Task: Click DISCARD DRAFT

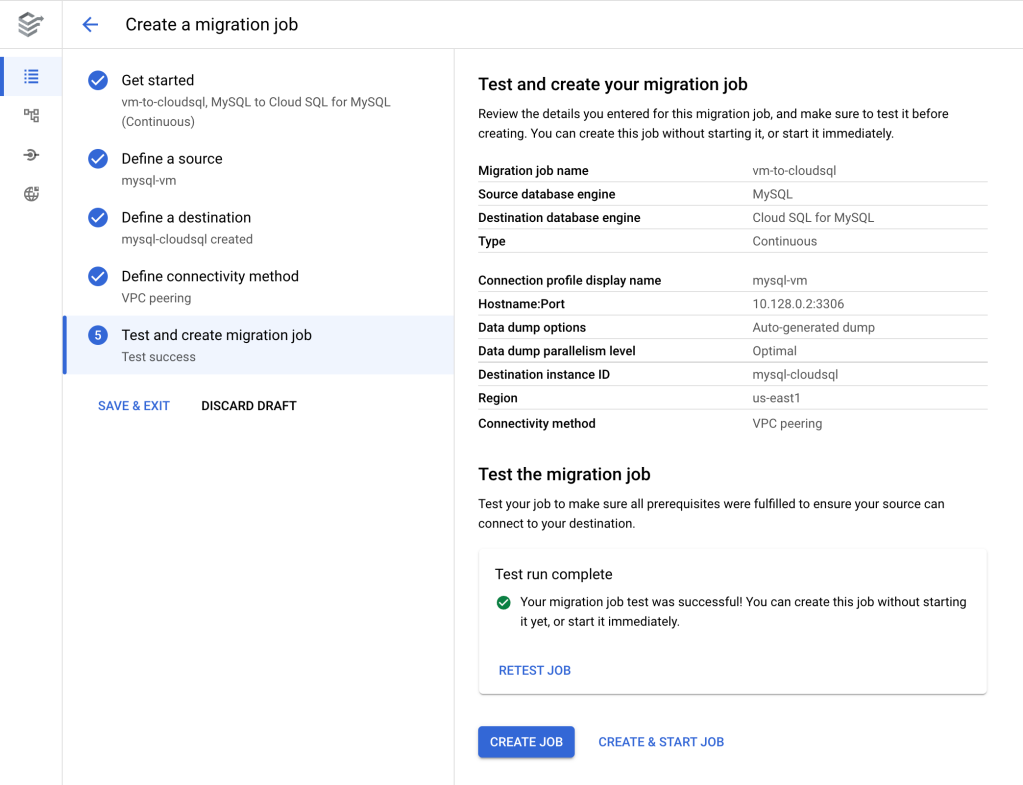Action: coord(249,406)
